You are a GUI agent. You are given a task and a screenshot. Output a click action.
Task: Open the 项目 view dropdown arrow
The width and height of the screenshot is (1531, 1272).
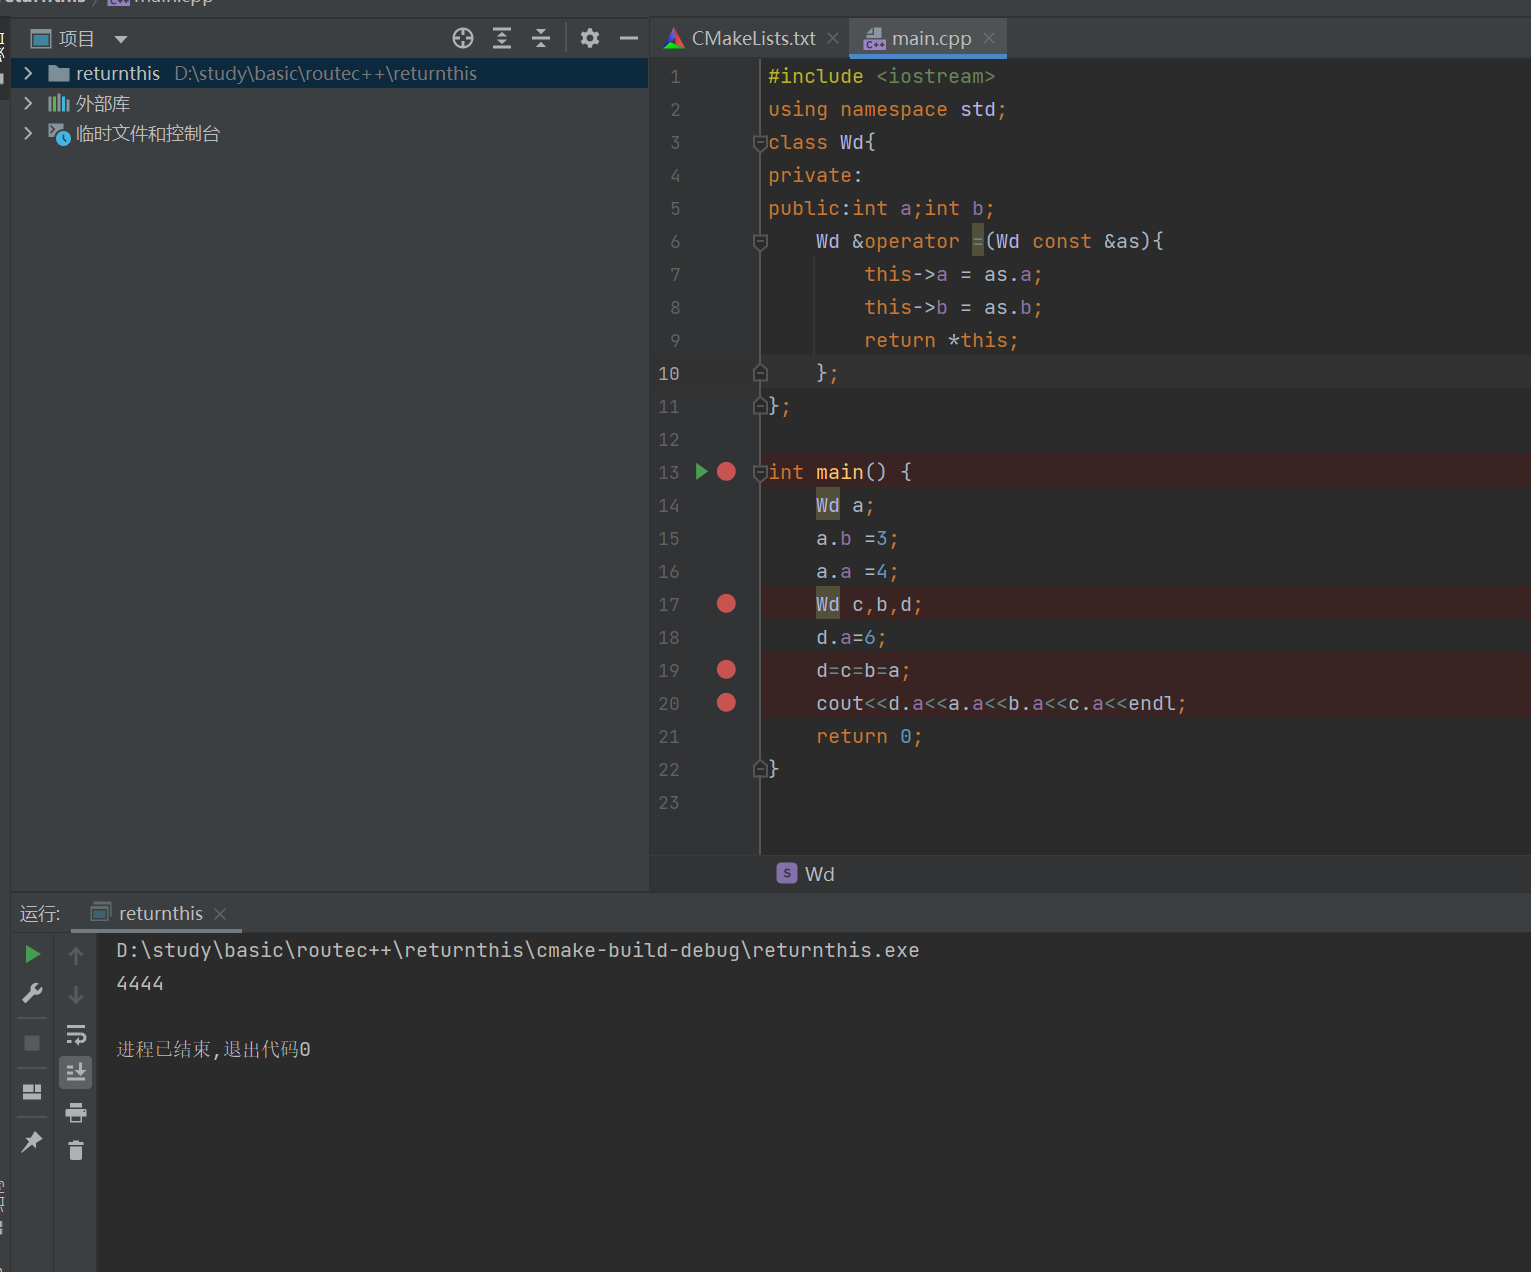click(x=121, y=39)
